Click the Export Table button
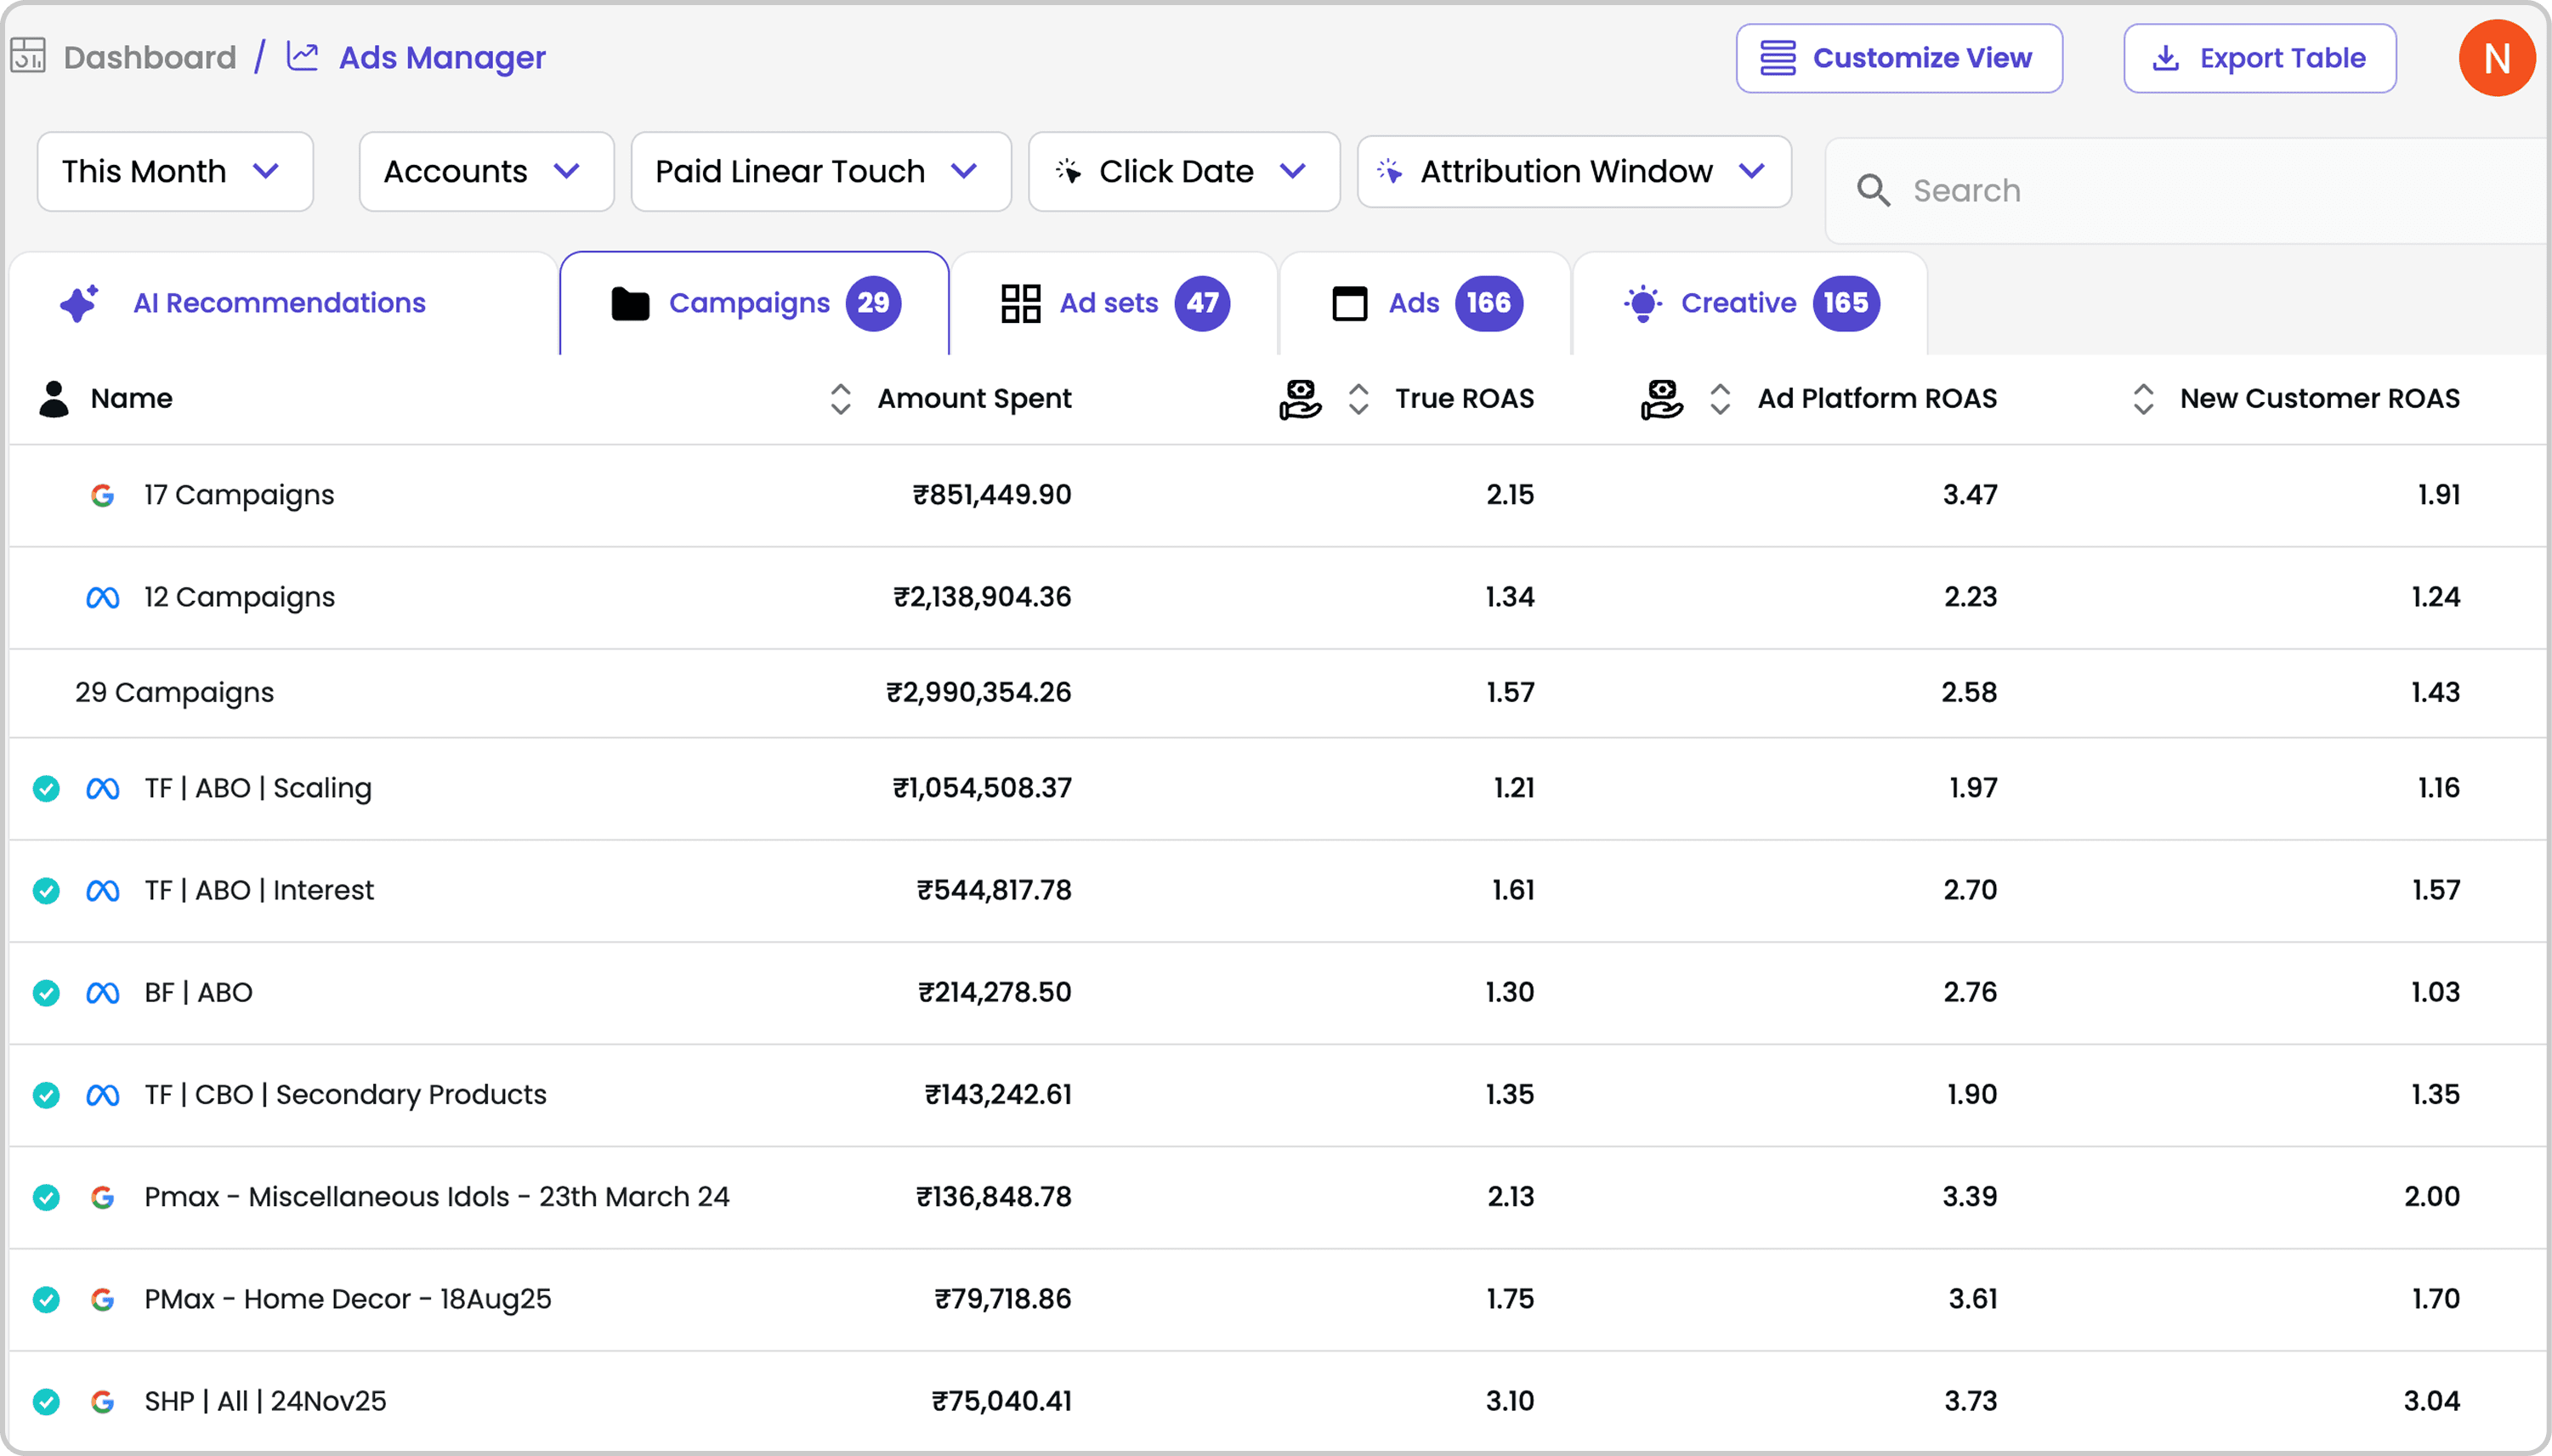The height and width of the screenshot is (1456, 2552). (2259, 58)
